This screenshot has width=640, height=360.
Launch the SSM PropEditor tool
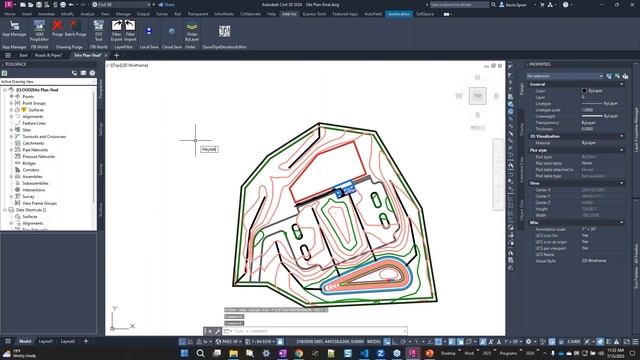[x=39, y=31]
